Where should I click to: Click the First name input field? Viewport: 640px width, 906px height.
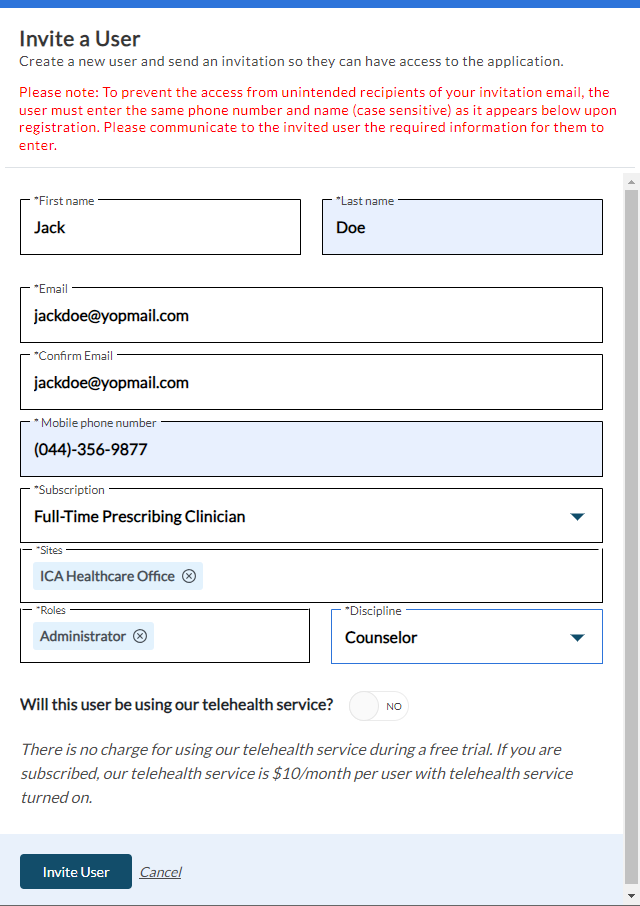(160, 228)
